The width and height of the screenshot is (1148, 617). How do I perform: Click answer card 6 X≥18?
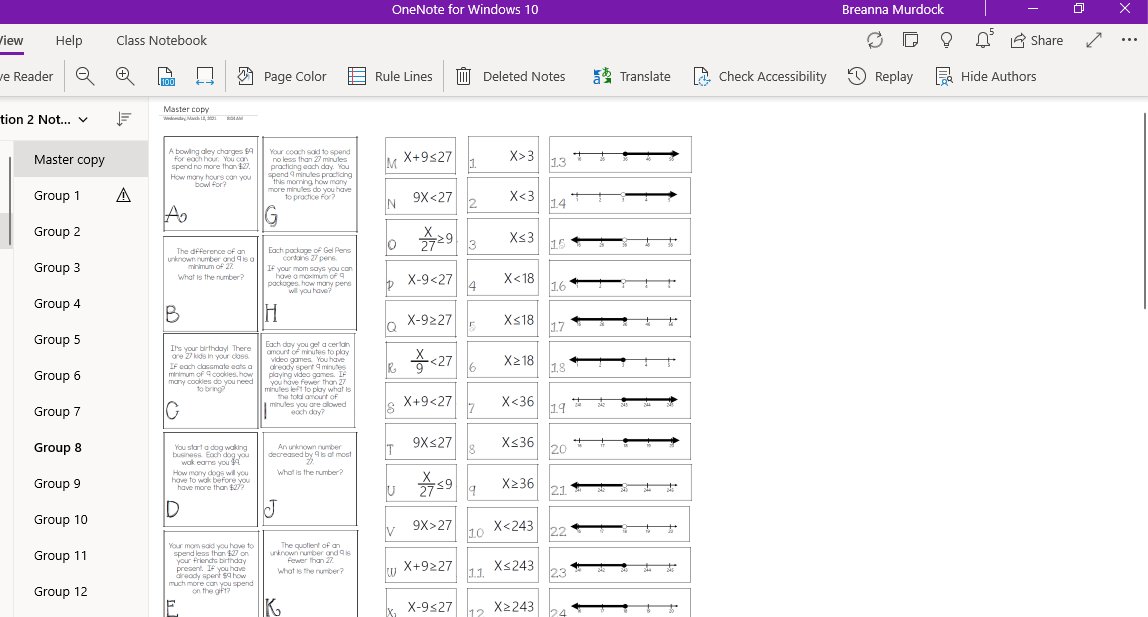coord(503,360)
